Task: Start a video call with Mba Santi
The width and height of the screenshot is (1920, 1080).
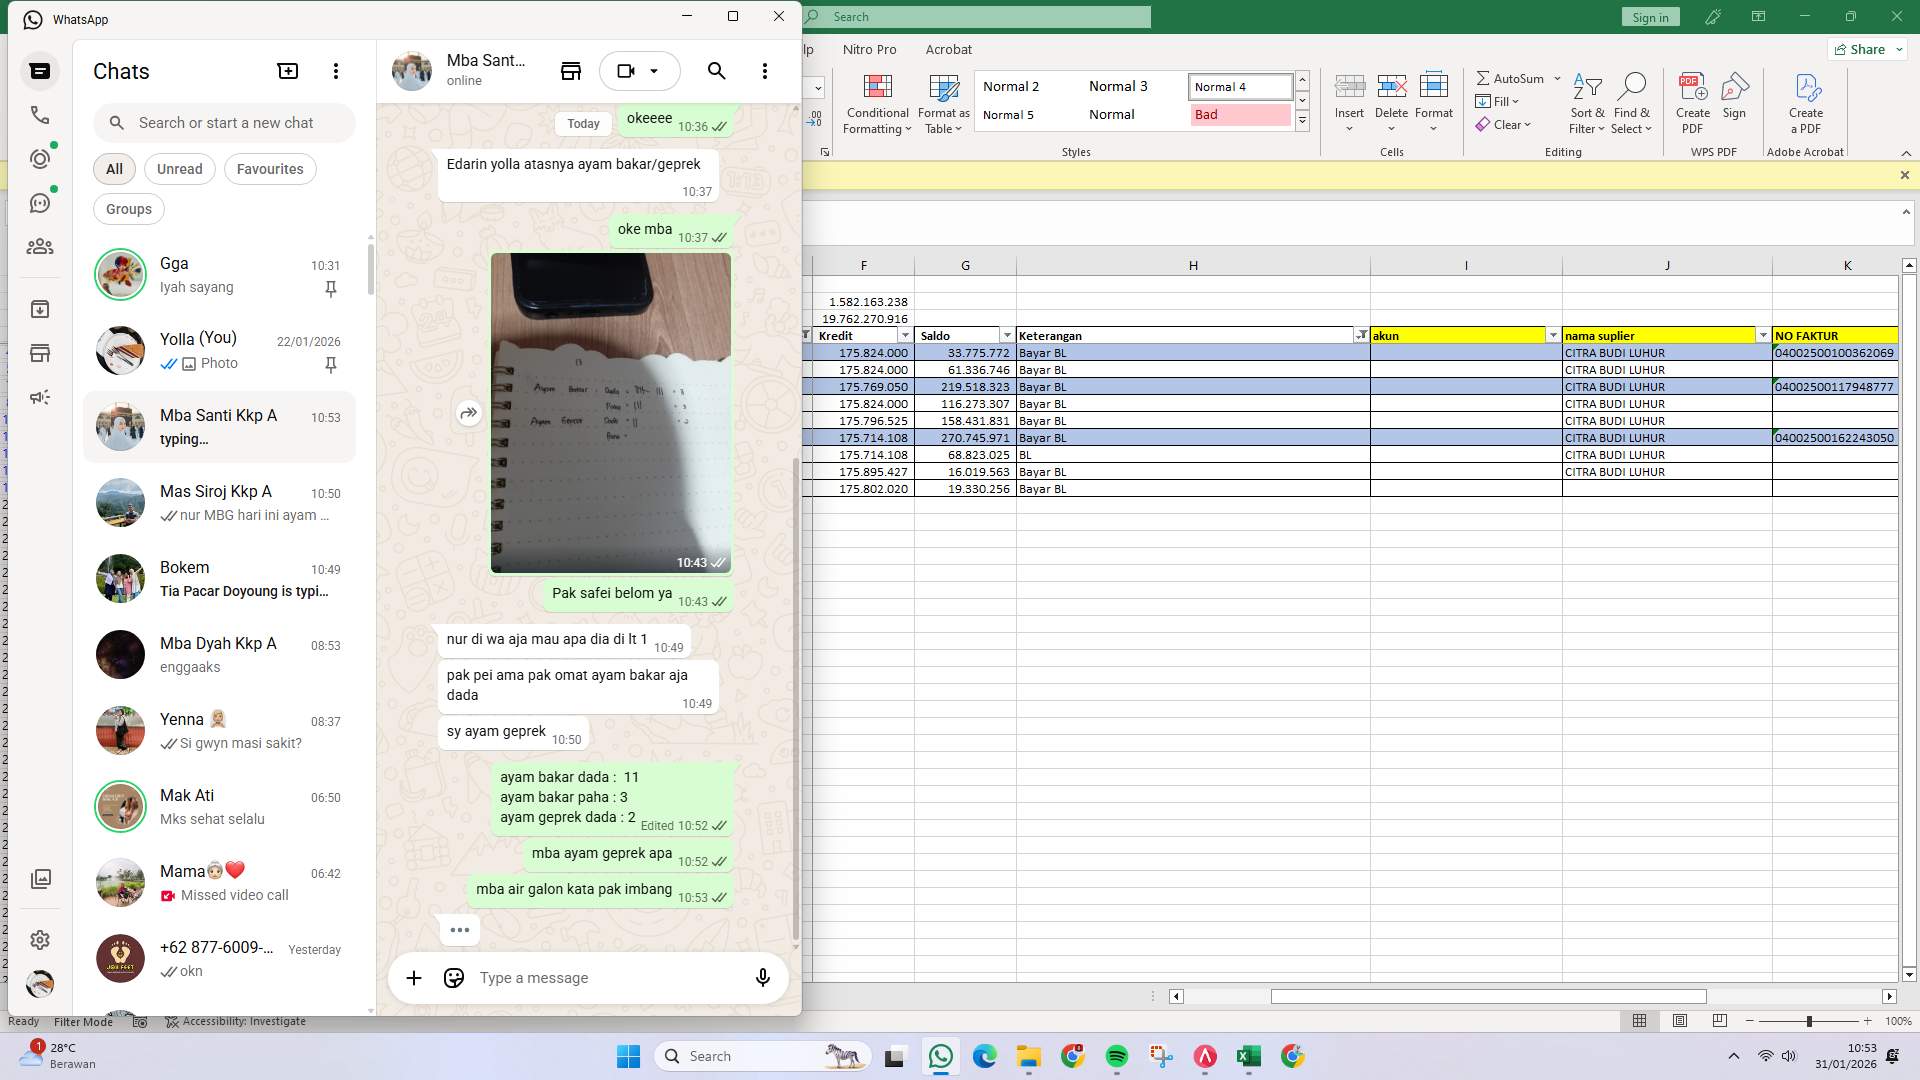Action: tap(625, 70)
